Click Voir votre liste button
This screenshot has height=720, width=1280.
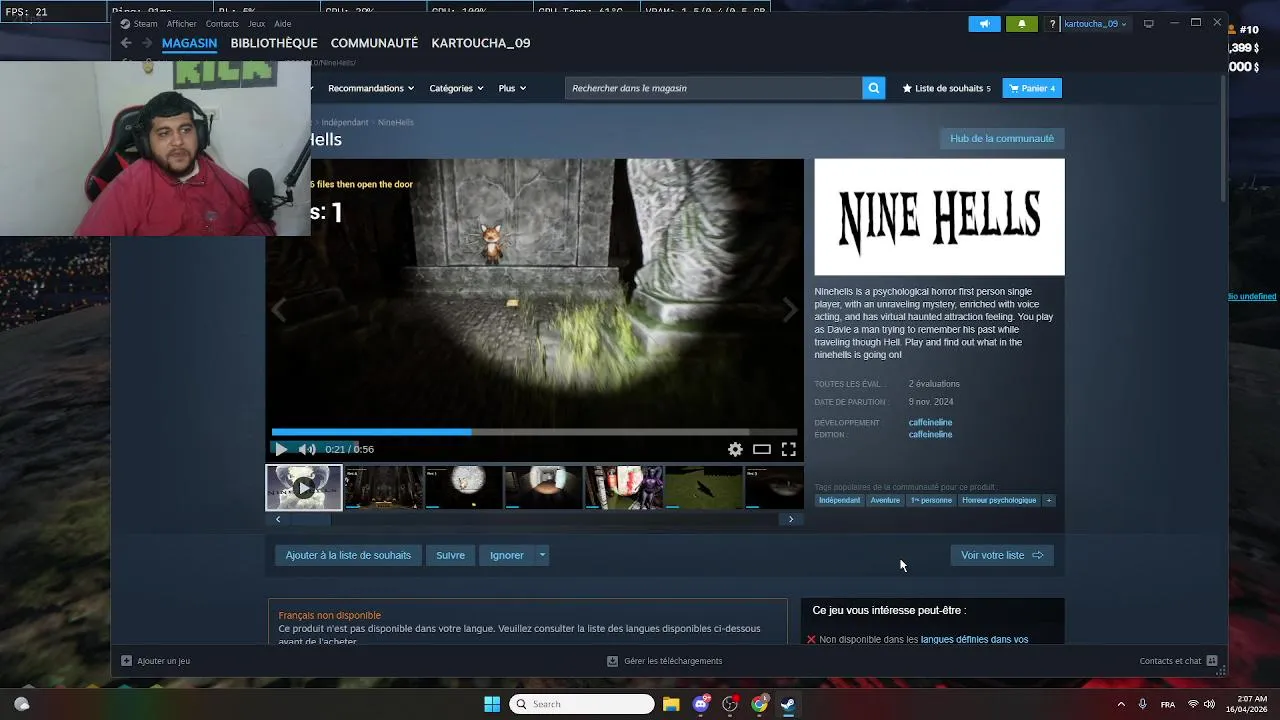[1002, 555]
